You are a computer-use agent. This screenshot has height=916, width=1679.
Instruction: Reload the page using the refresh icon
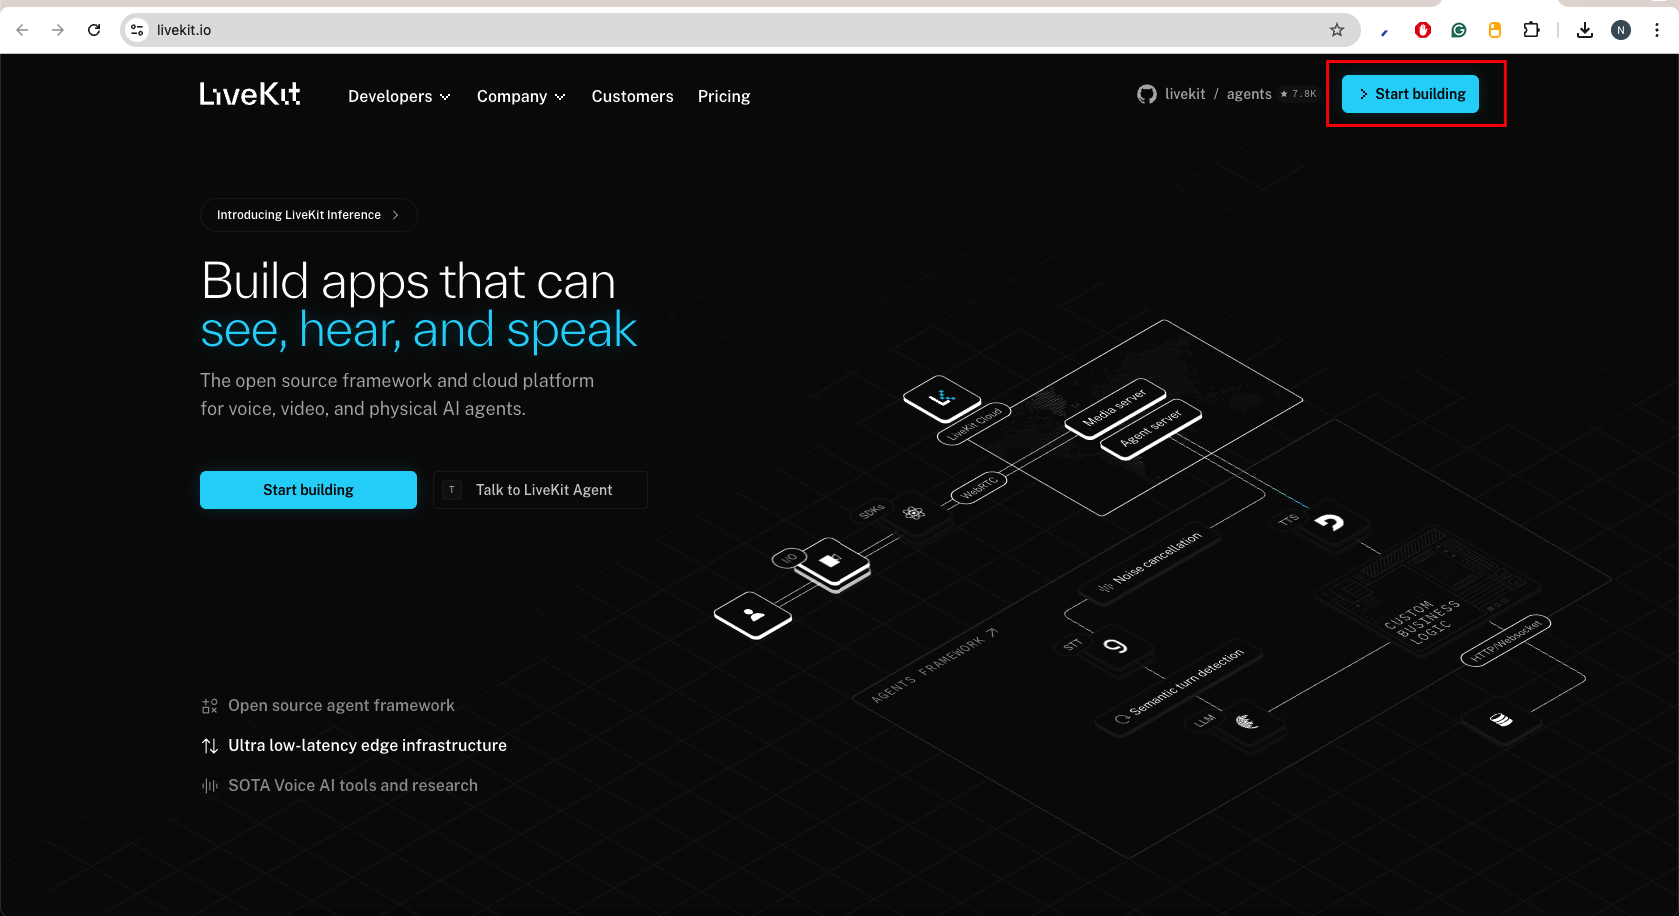(x=94, y=30)
